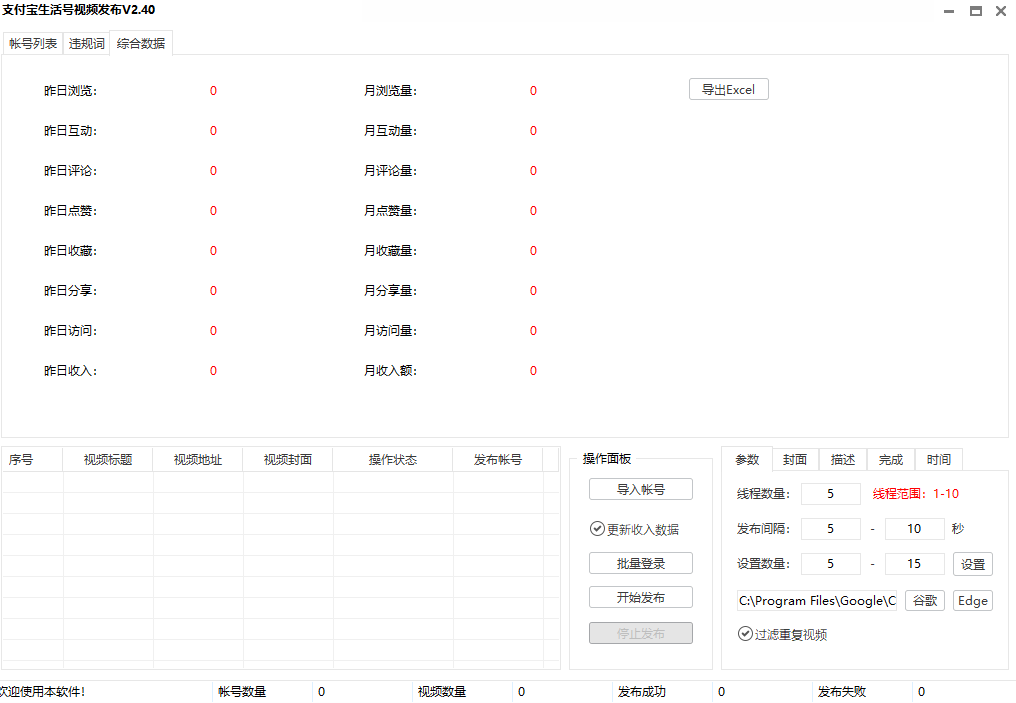Start publishing with 开始发布 button

pyautogui.click(x=640, y=598)
